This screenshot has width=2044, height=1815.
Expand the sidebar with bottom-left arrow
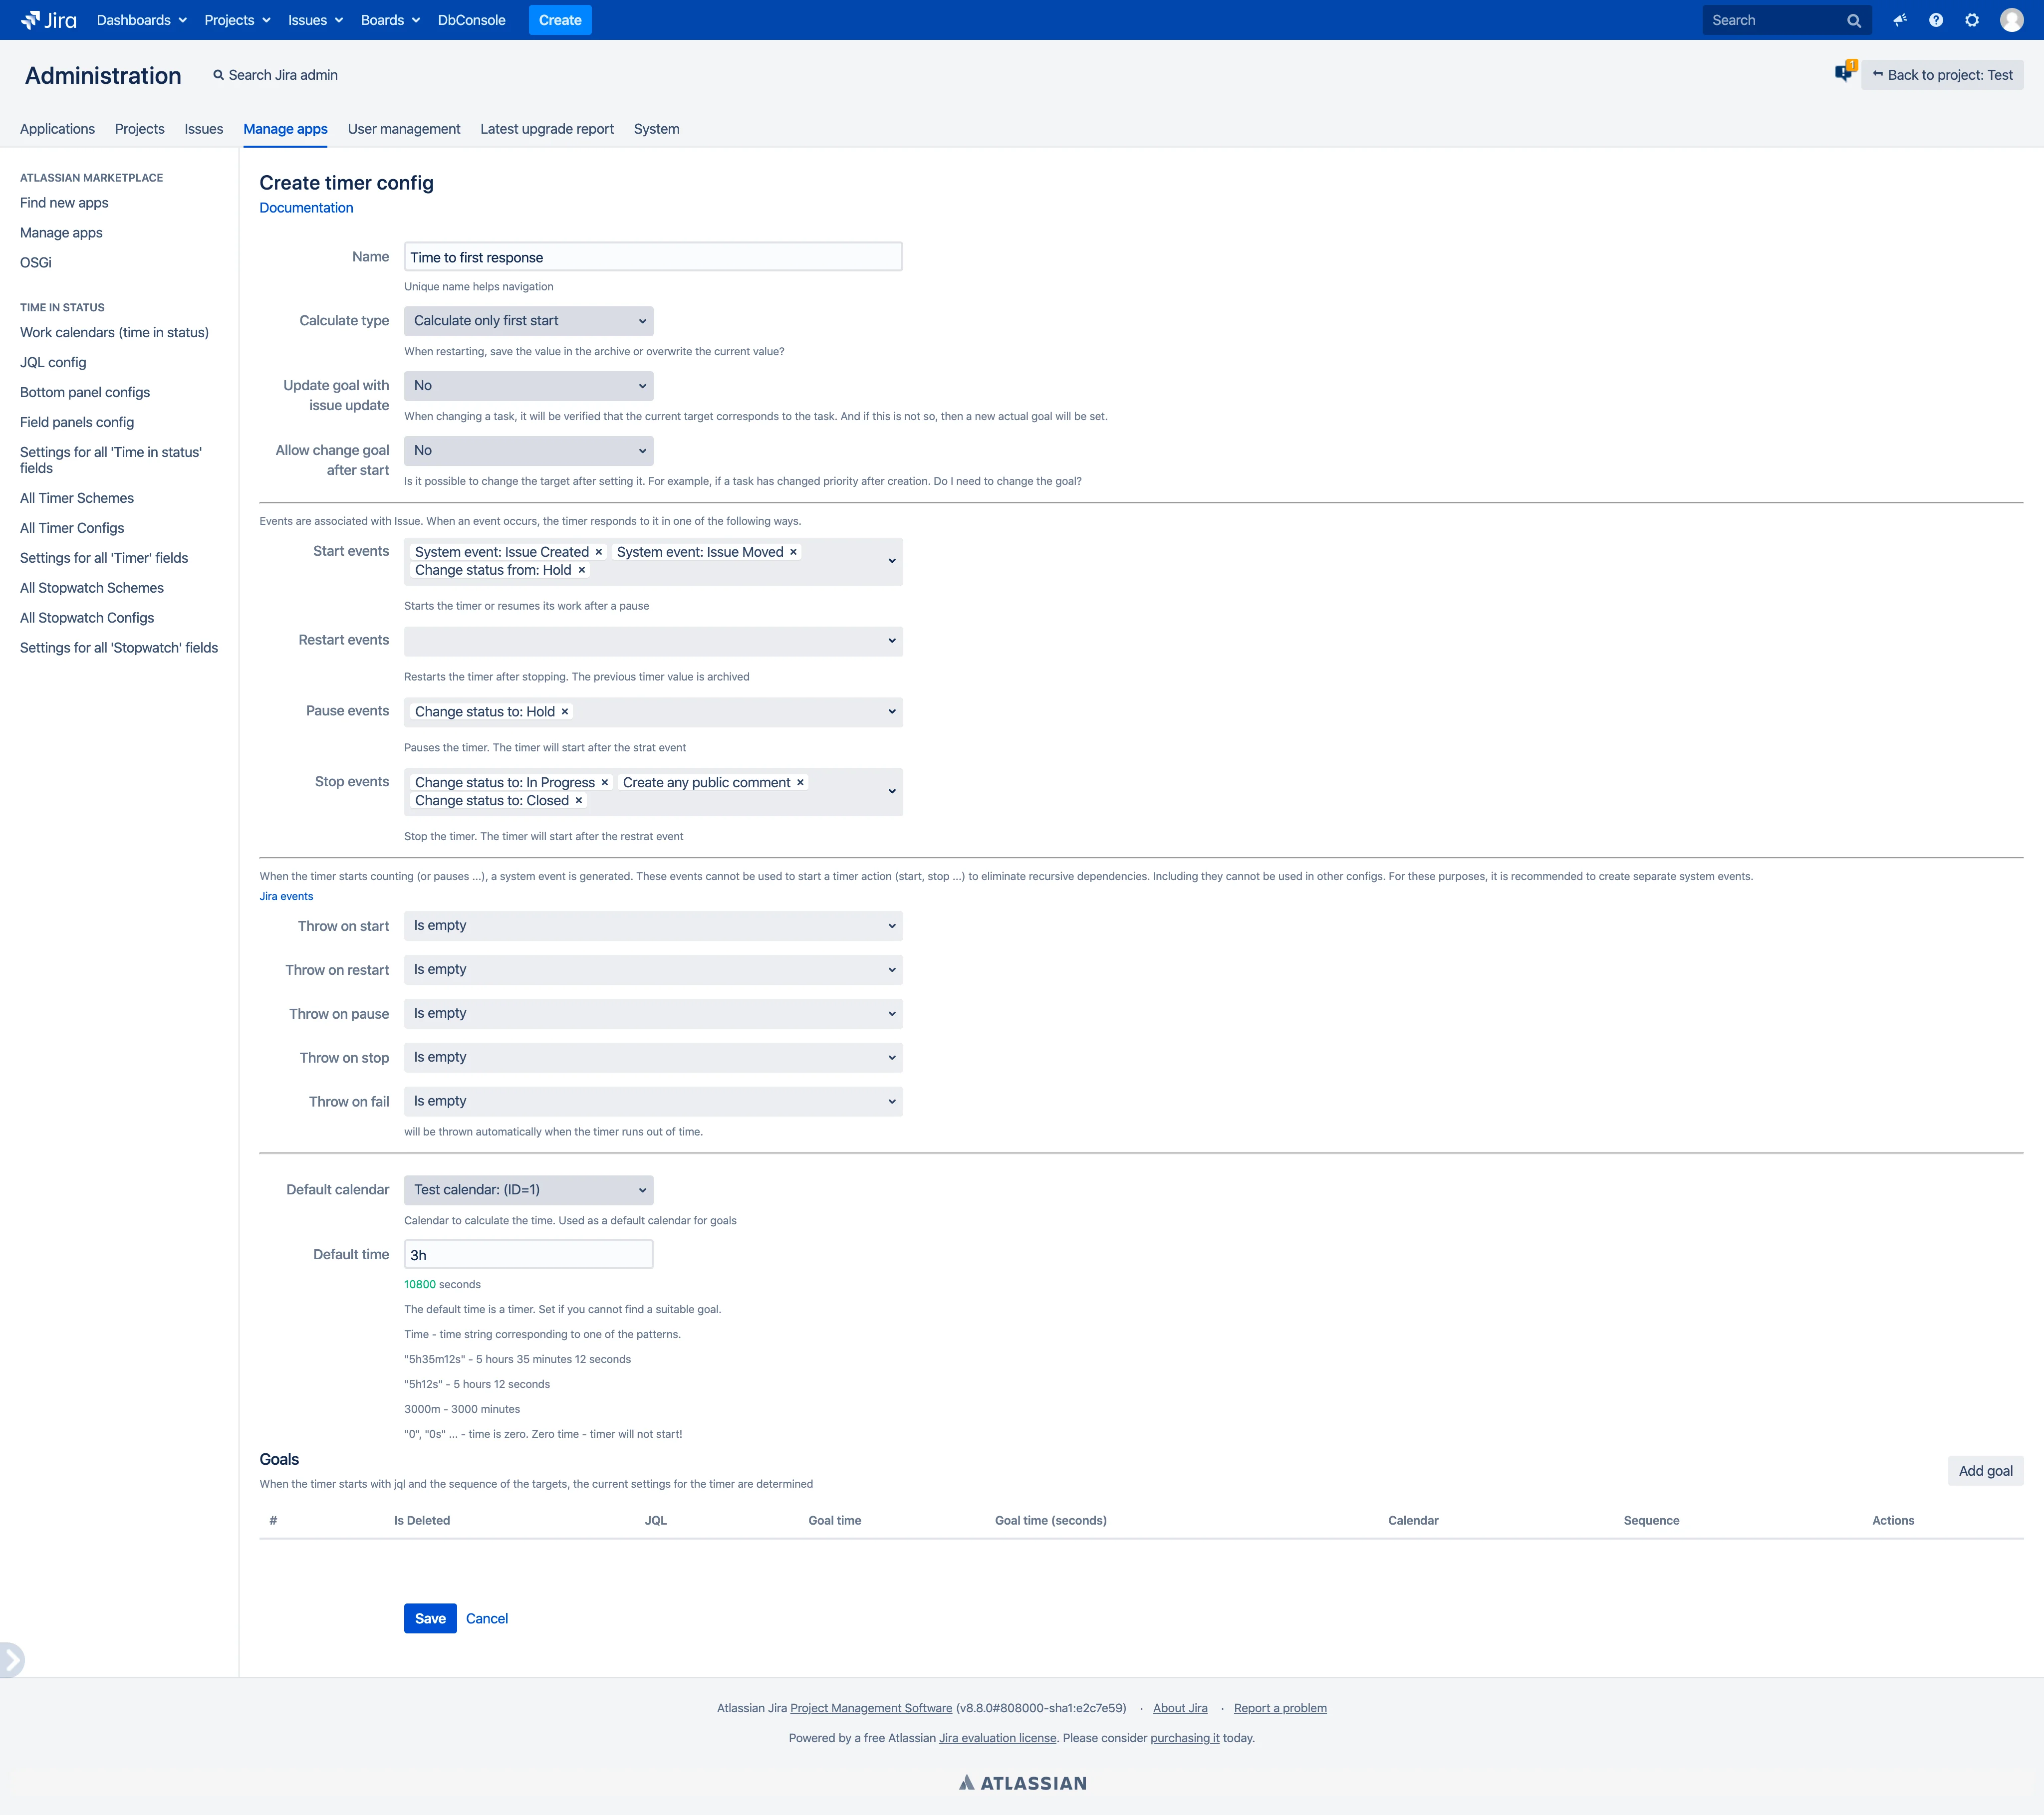[11, 1660]
